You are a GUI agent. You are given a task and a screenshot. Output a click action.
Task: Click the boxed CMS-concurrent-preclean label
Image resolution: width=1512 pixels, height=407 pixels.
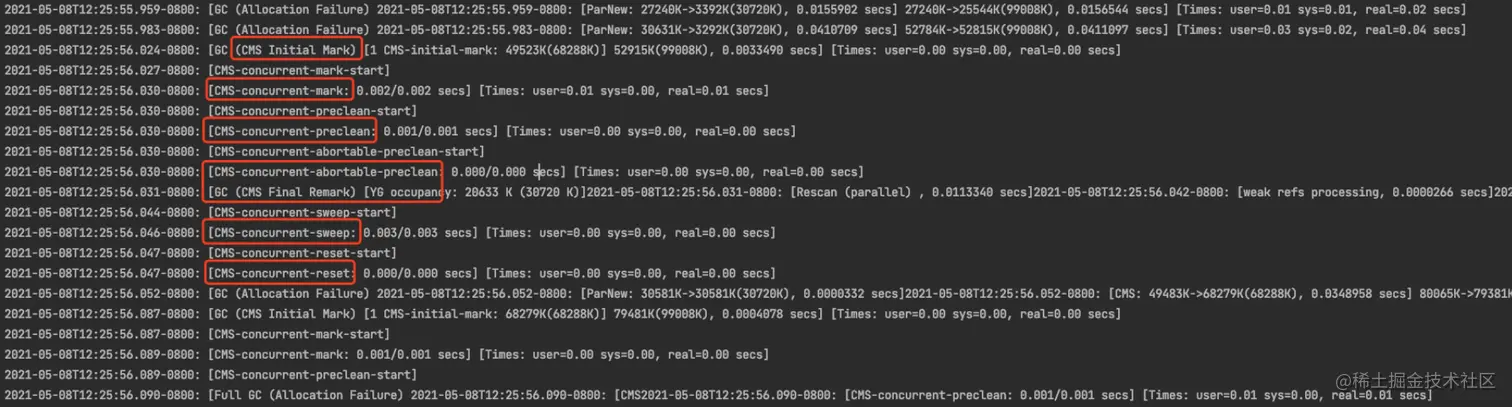291,131
